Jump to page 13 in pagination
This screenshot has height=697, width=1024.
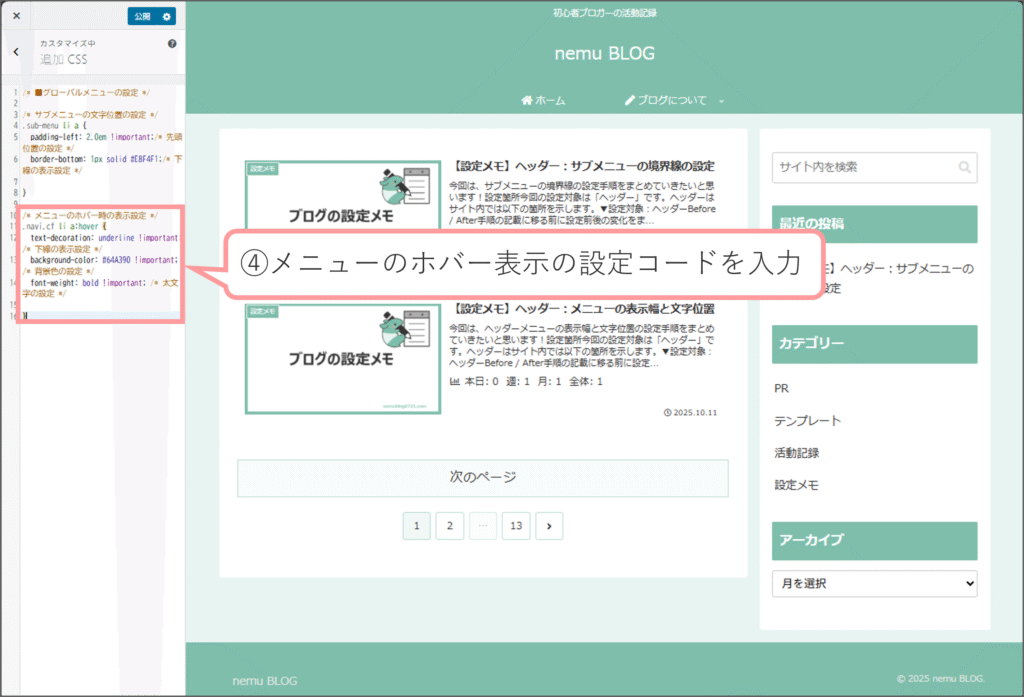(x=516, y=525)
